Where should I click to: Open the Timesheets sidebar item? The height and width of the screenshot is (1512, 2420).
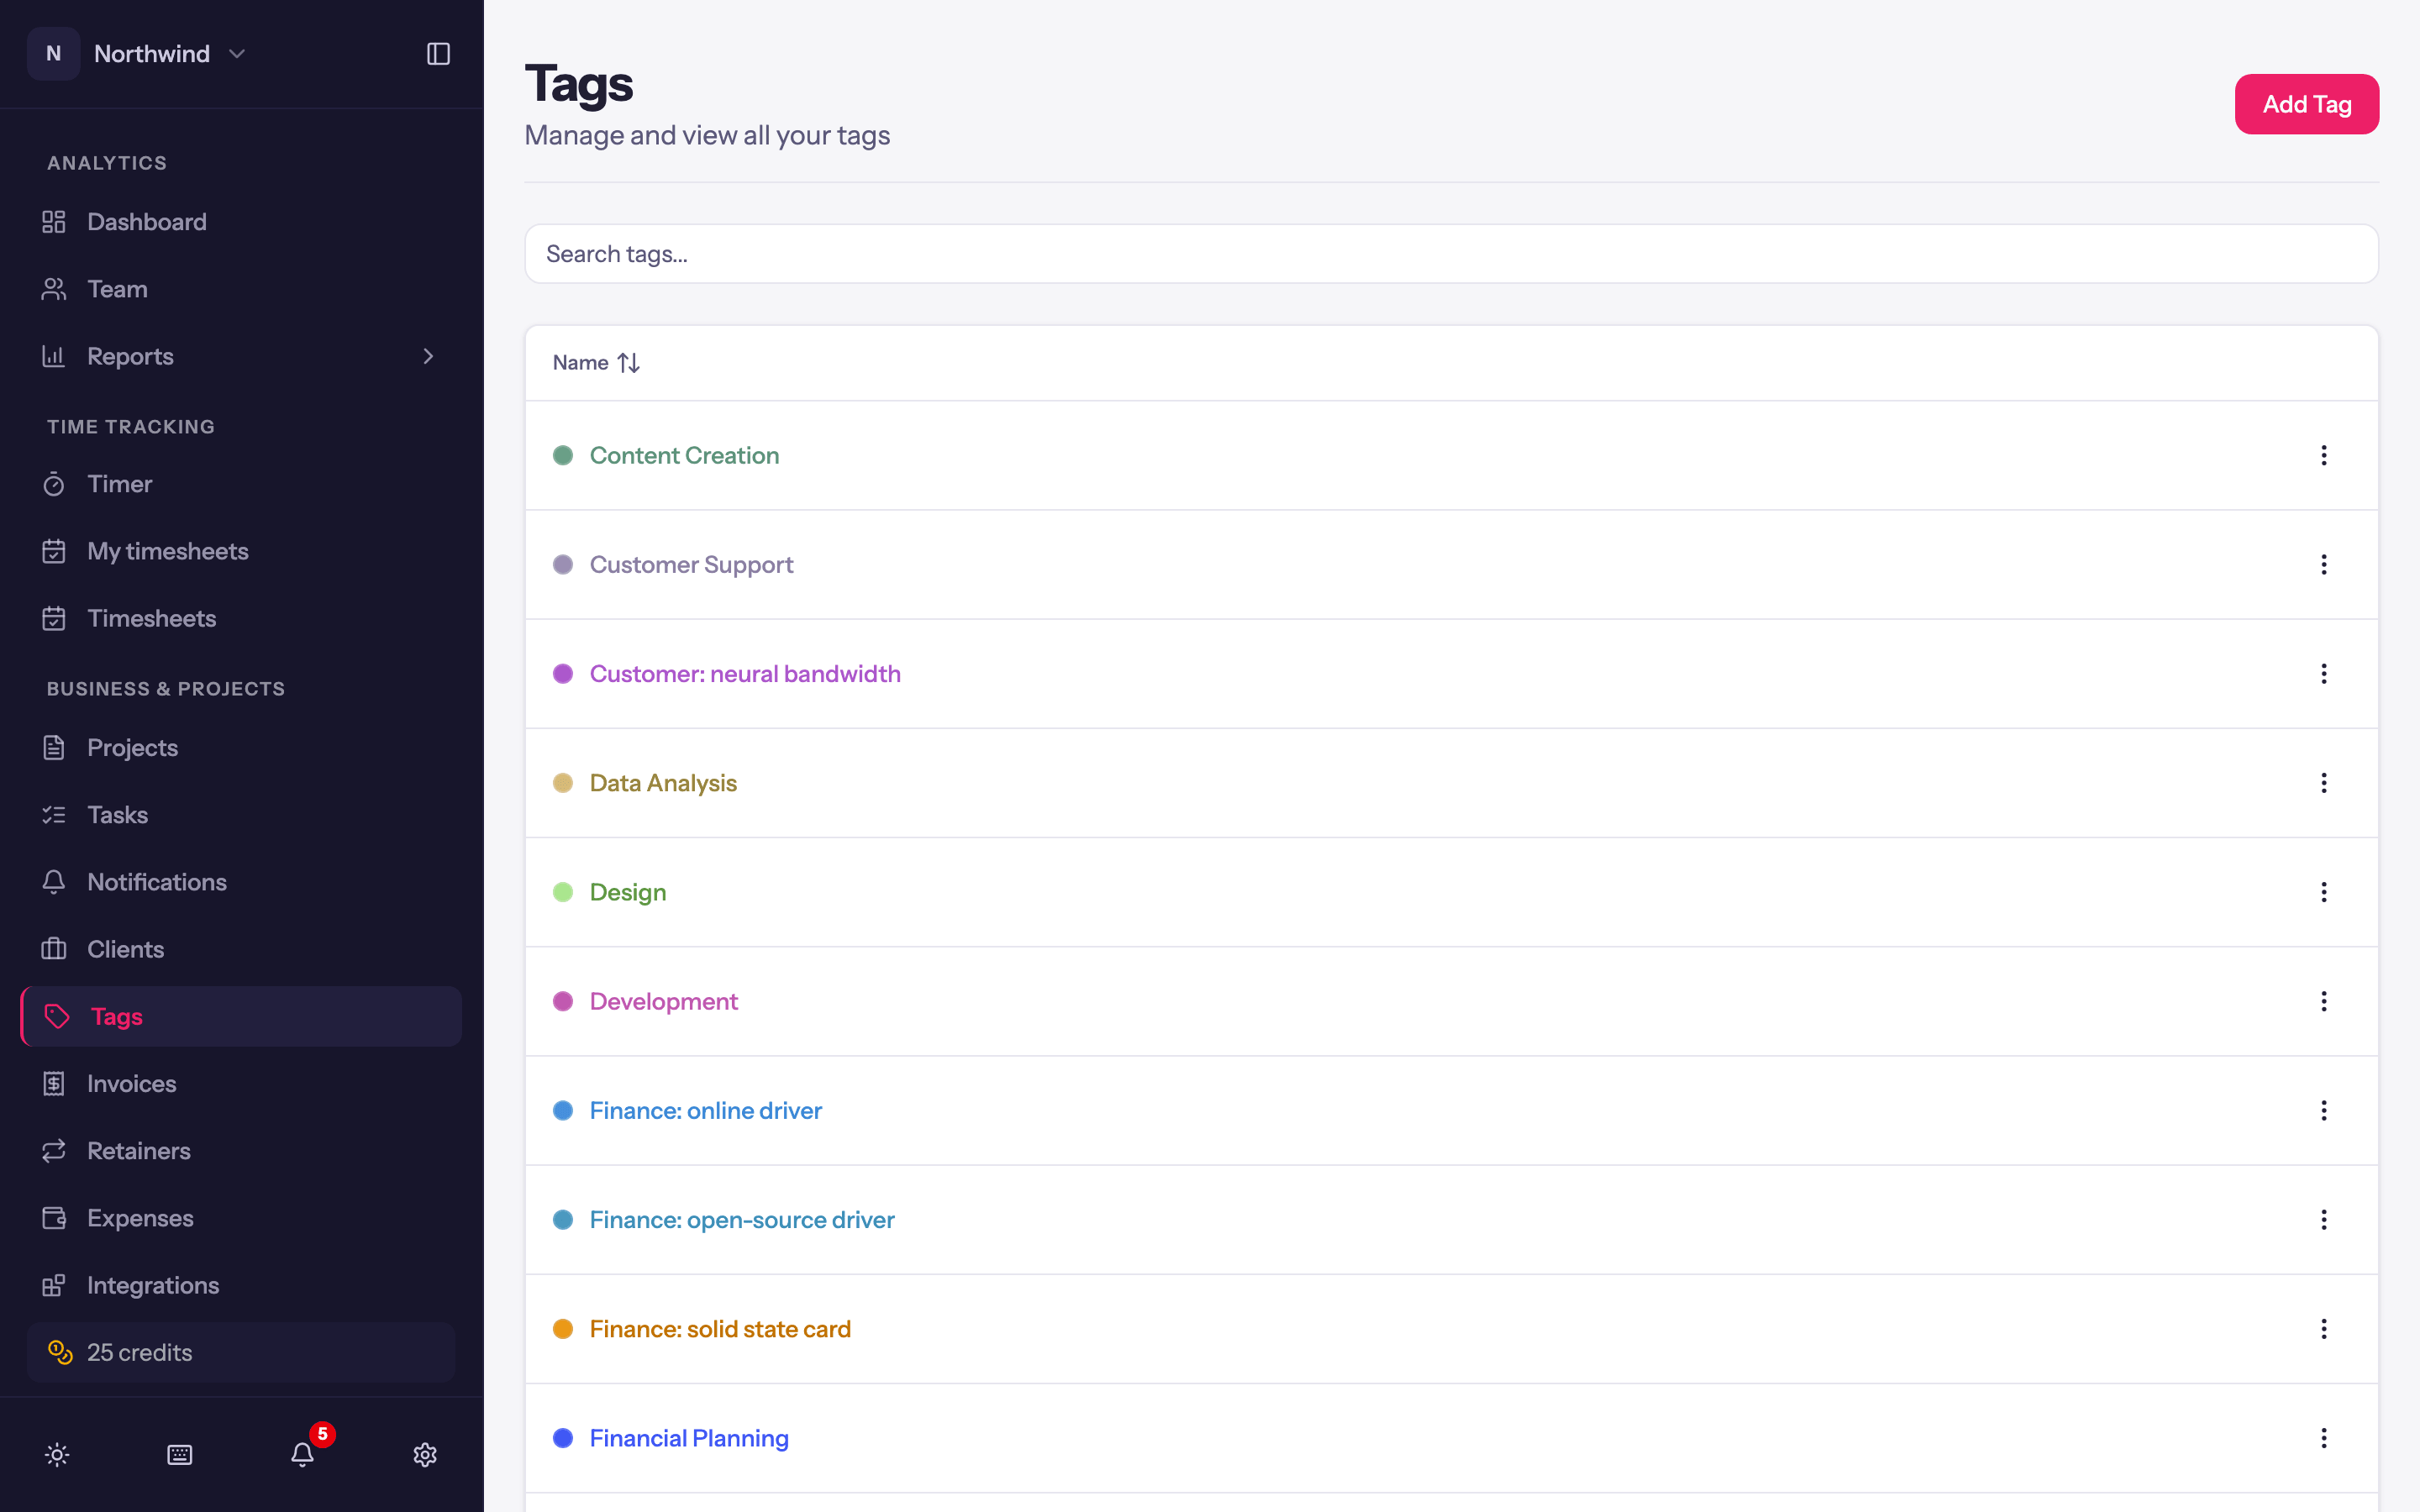pyautogui.click(x=241, y=618)
